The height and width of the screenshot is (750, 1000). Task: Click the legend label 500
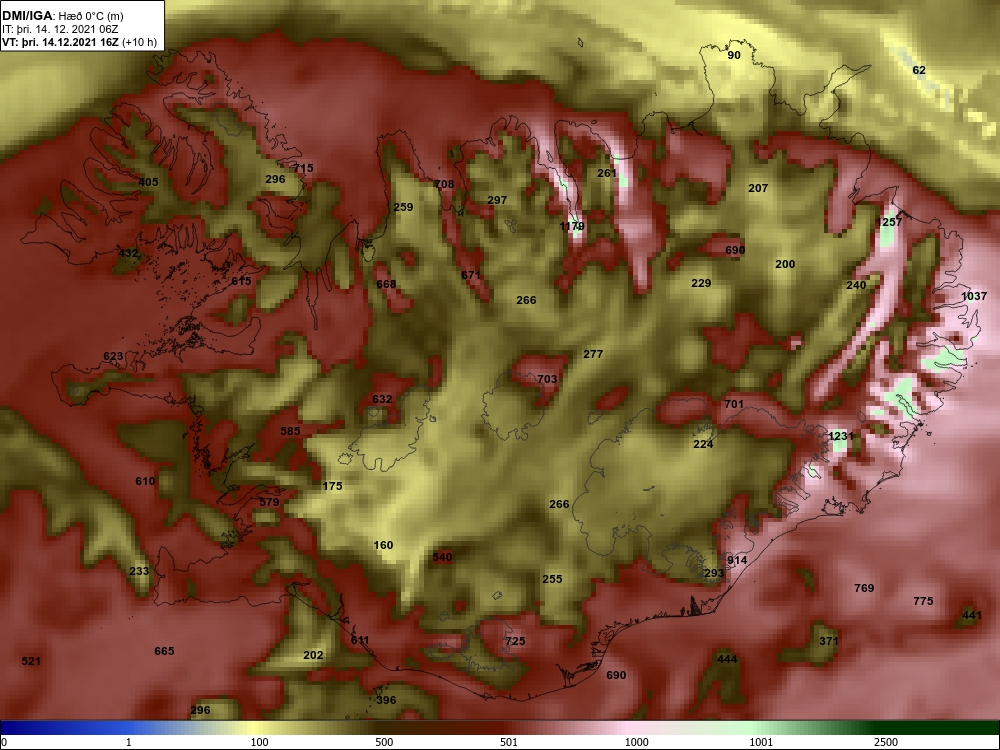point(384,742)
